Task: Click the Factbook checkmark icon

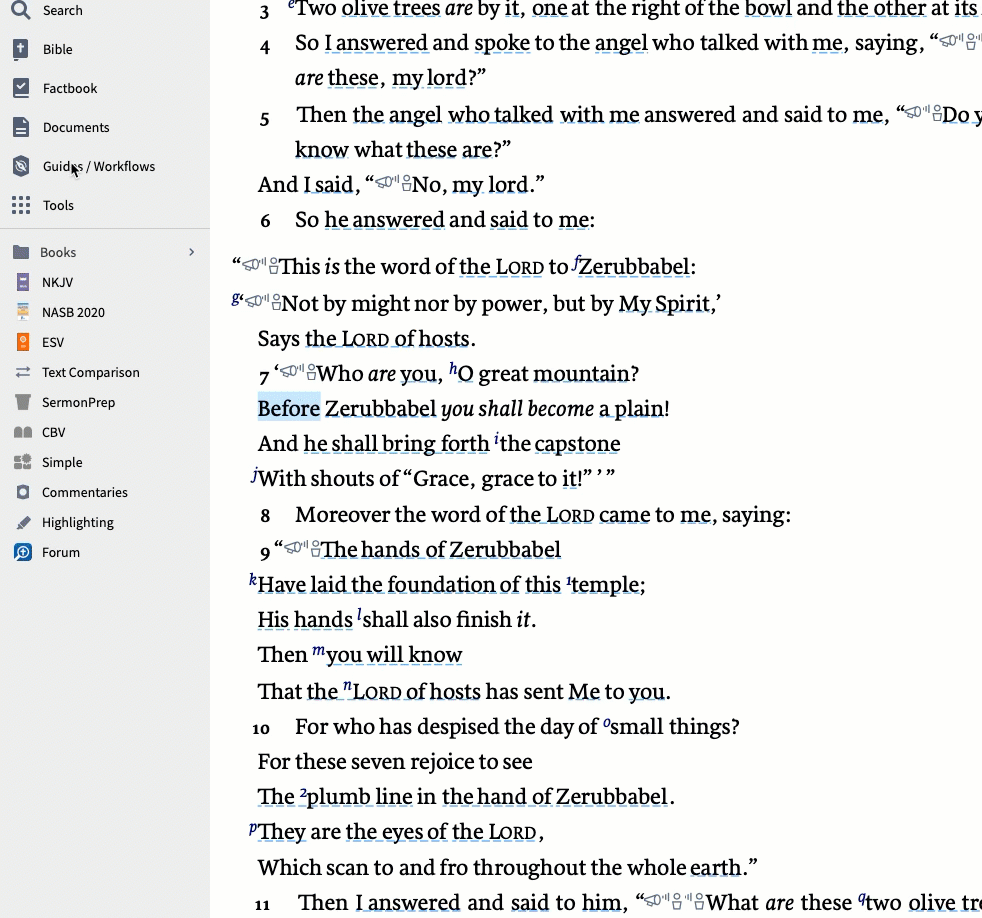Action: 21,88
